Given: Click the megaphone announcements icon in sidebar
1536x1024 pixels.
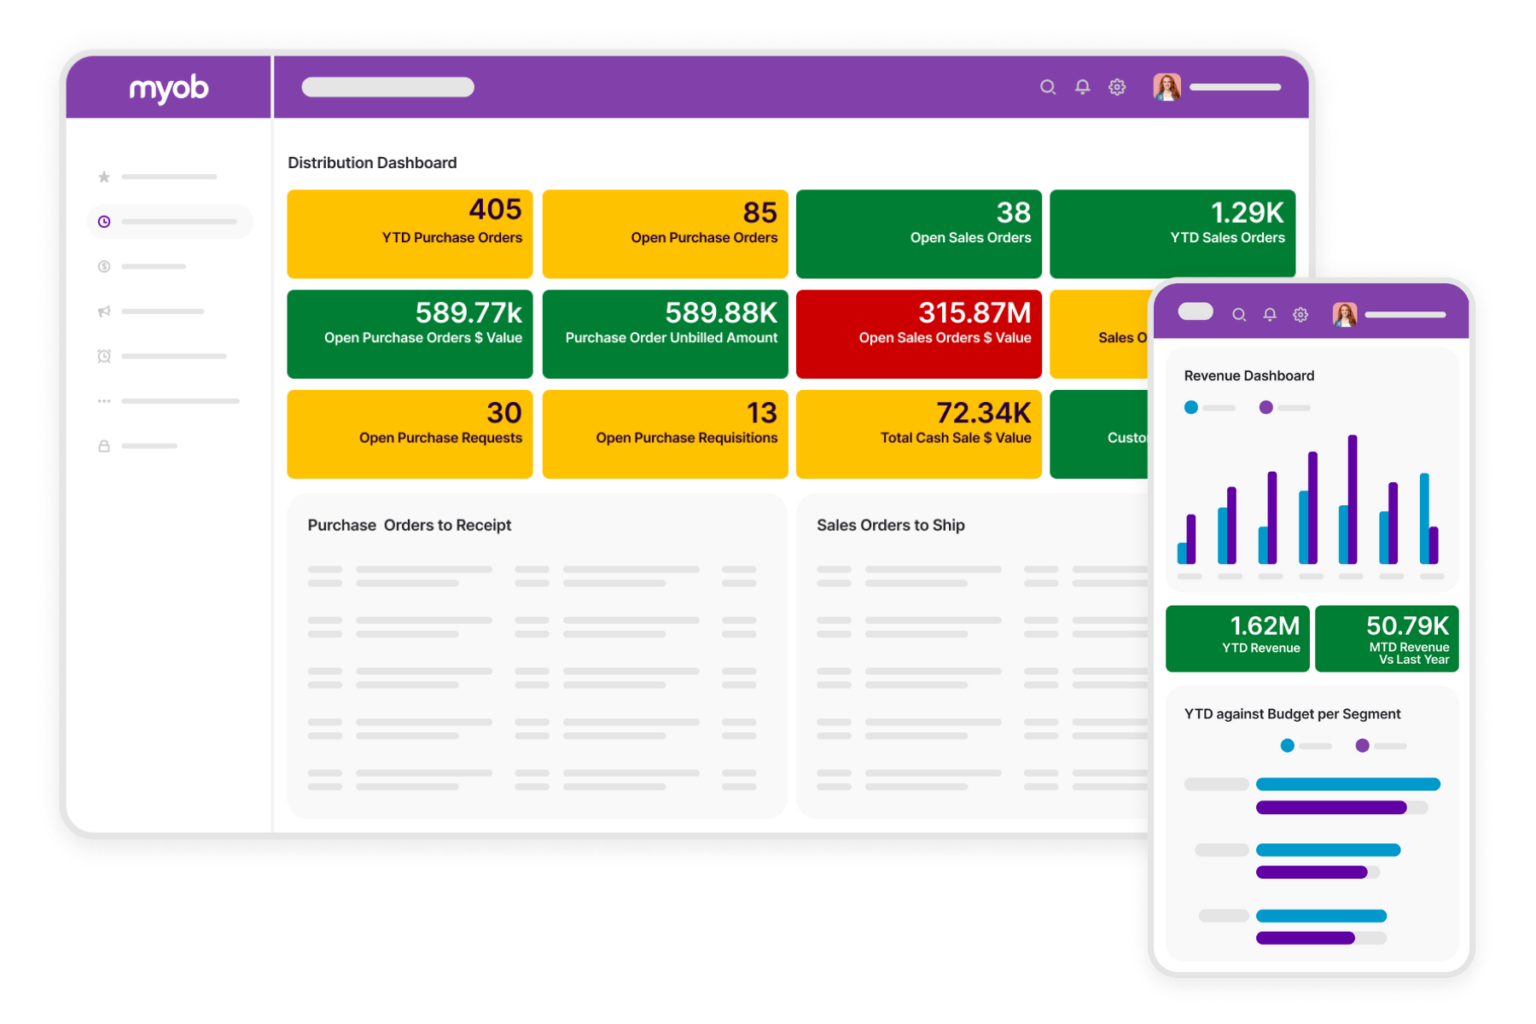Looking at the screenshot, I should [103, 311].
